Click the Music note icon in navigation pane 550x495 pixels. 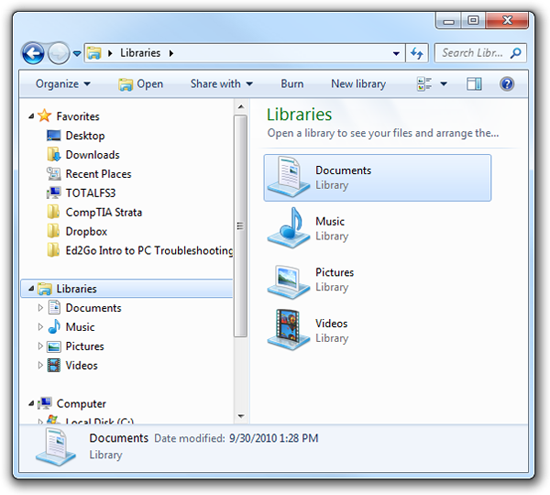pyautogui.click(x=54, y=327)
